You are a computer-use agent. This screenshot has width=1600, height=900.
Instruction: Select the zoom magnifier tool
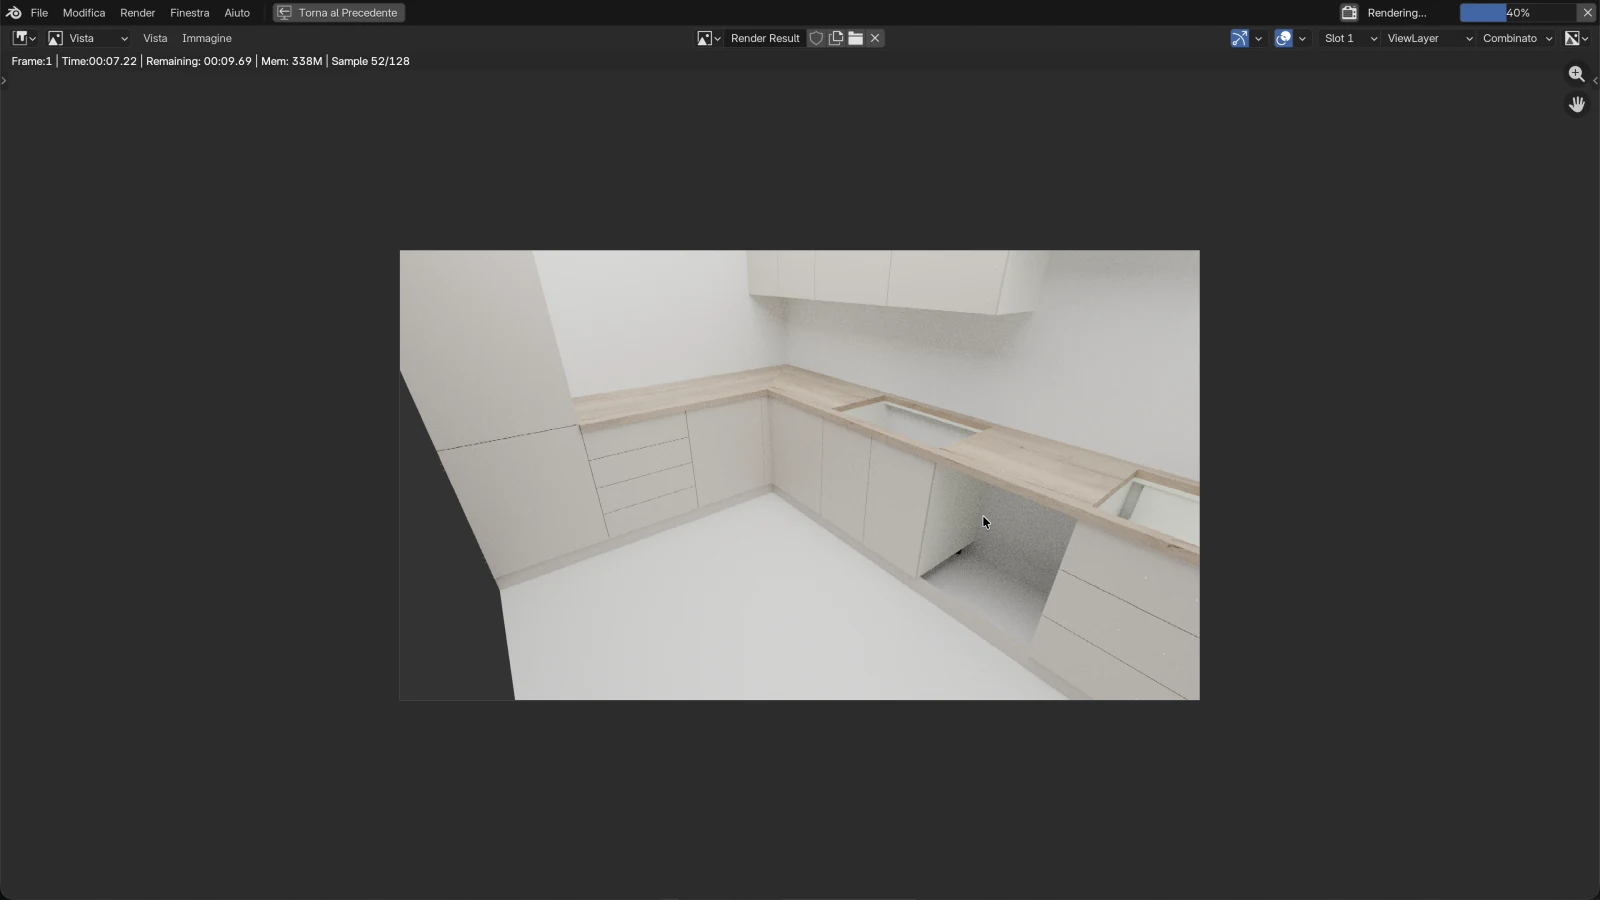click(1577, 74)
